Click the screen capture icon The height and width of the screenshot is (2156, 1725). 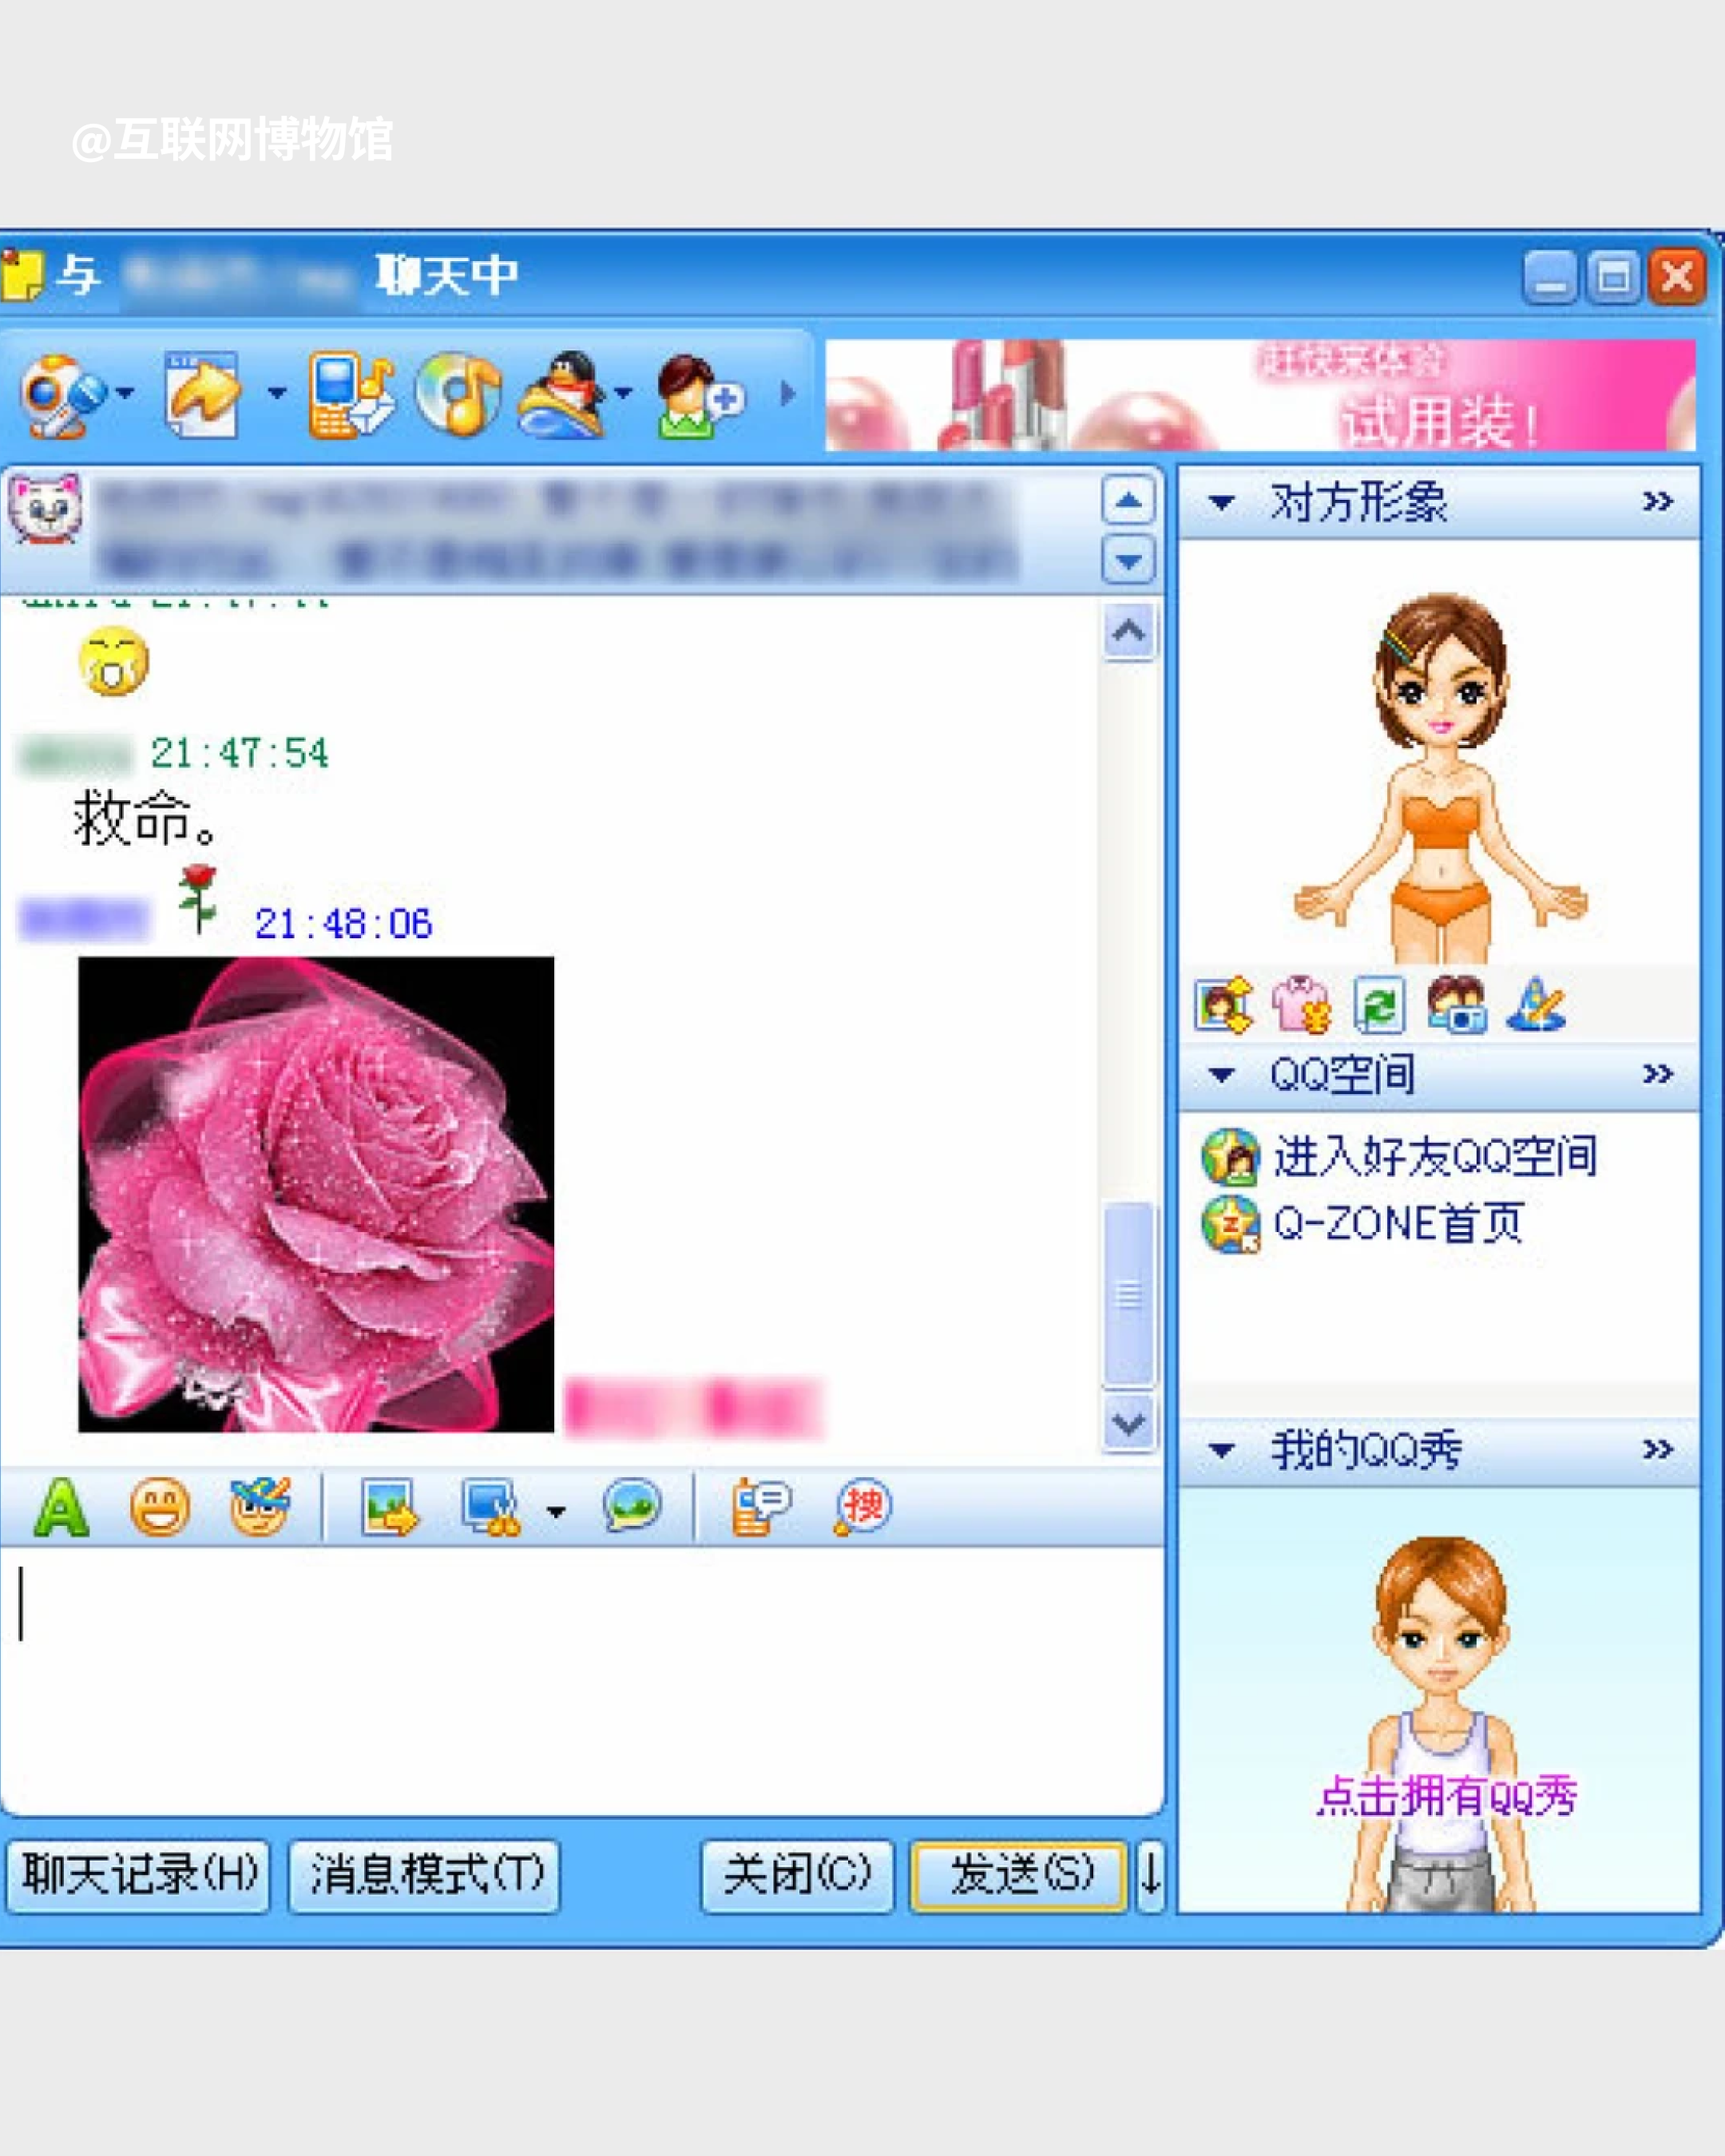(490, 1507)
